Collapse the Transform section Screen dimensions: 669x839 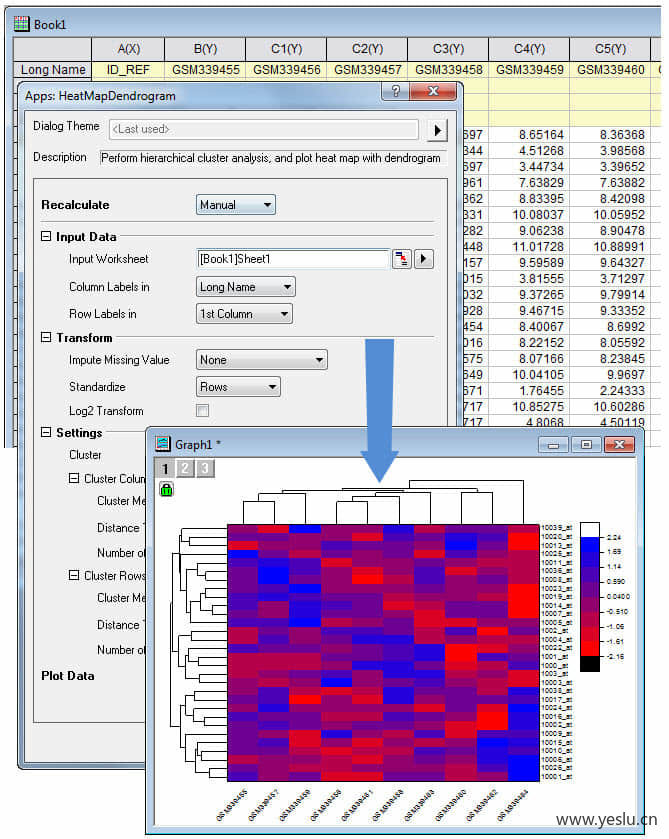(47, 337)
